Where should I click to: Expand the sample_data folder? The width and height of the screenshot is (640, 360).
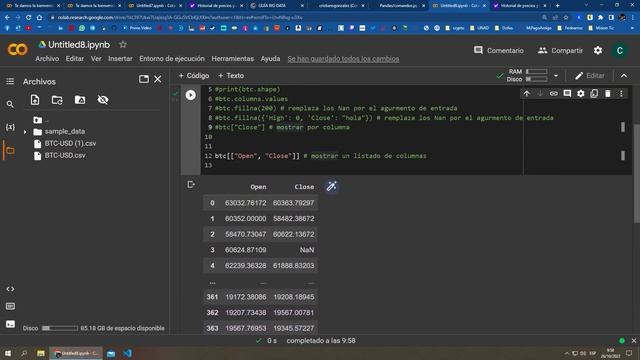pyautogui.click(x=25, y=132)
